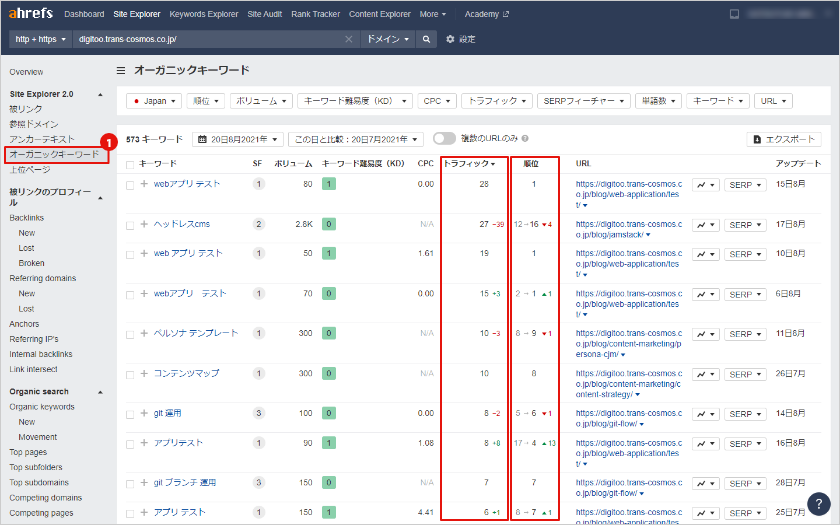
Task: Click KD badge in コンテンツマップ row
Action: pos(329,373)
